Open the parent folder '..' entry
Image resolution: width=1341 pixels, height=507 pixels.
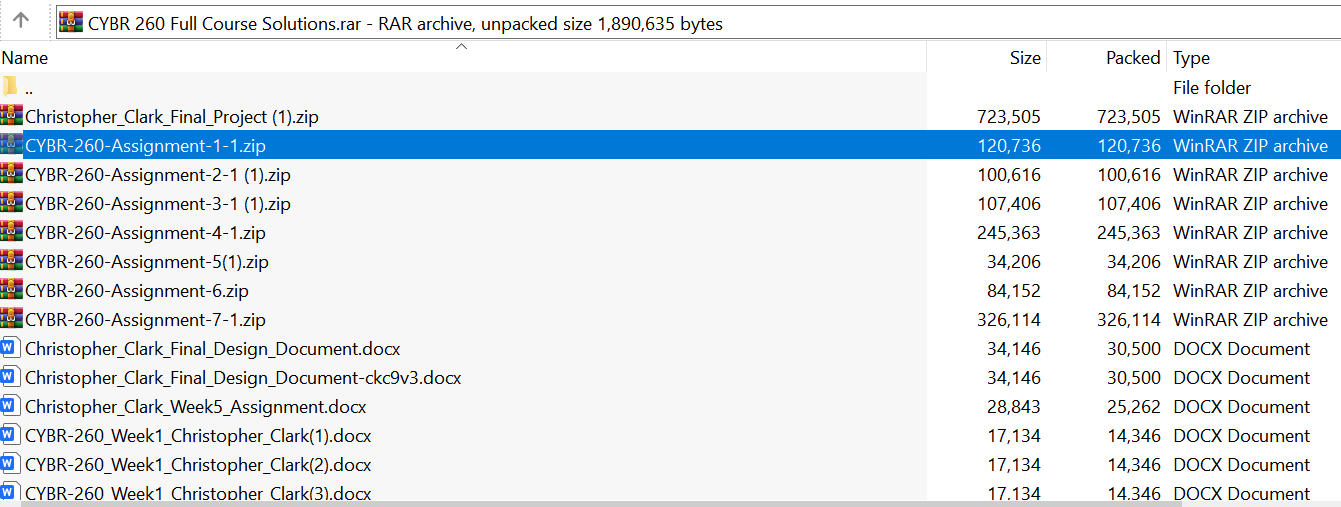coord(30,88)
